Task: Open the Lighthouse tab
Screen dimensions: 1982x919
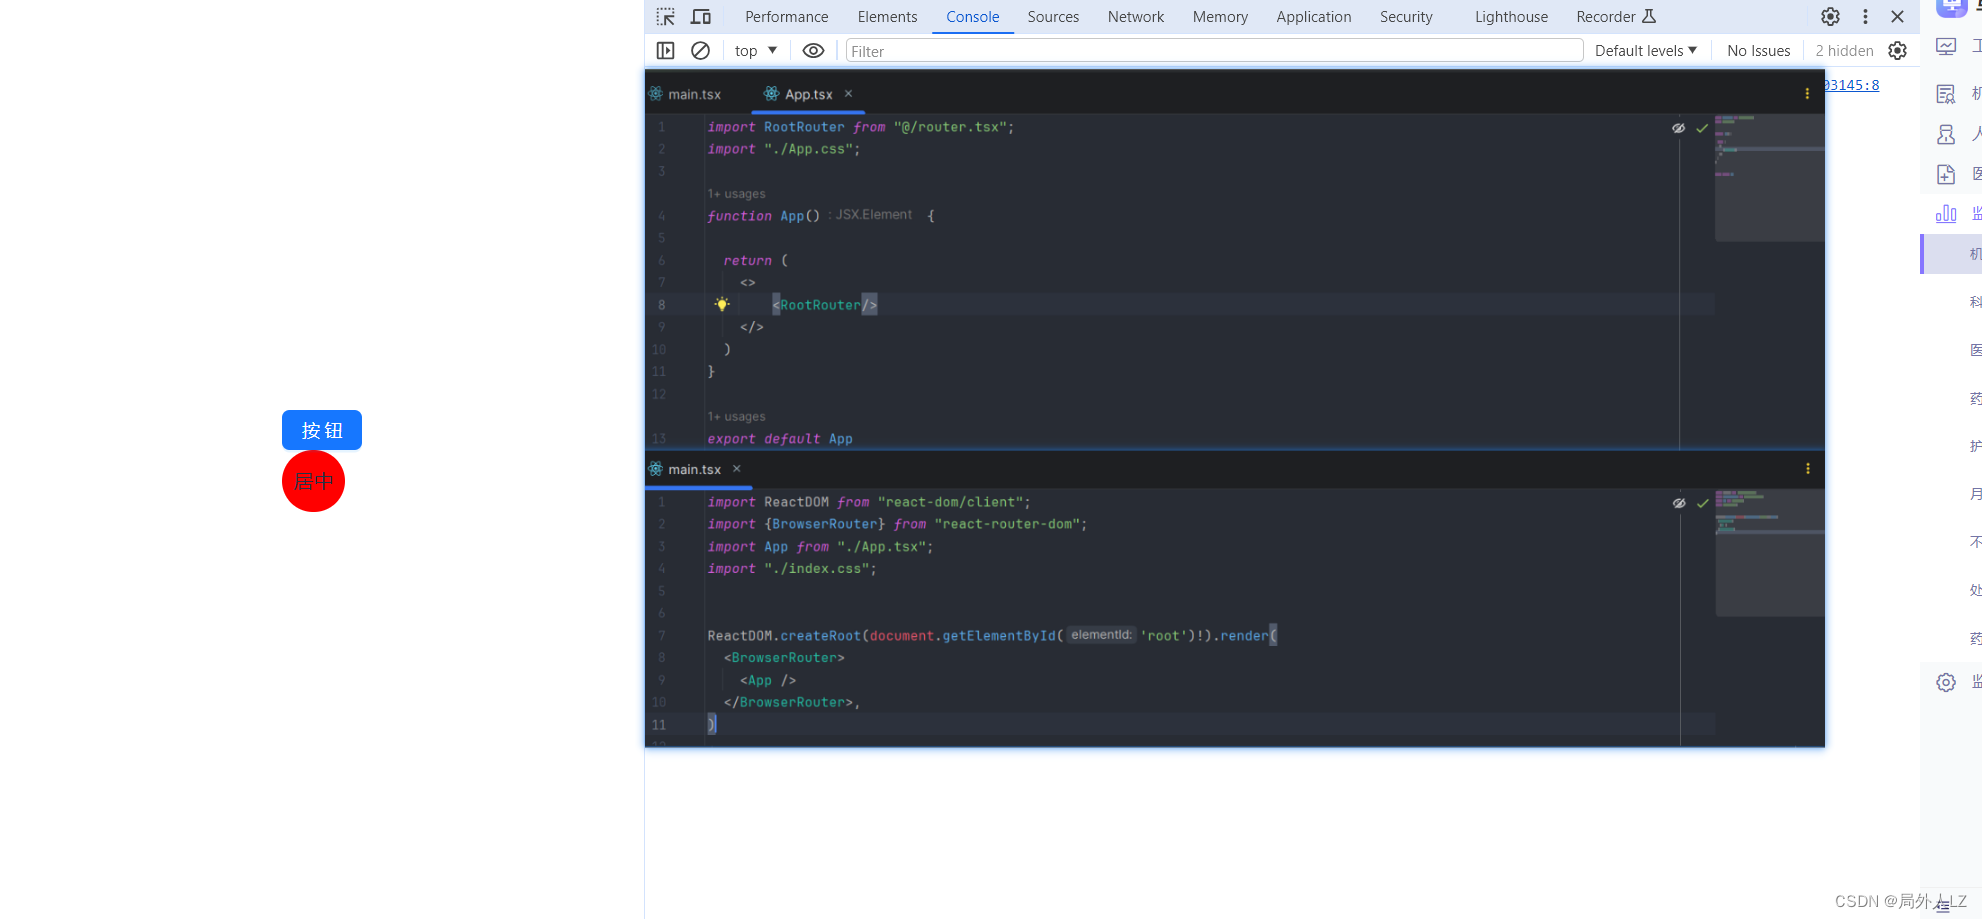Action: coord(1511,17)
